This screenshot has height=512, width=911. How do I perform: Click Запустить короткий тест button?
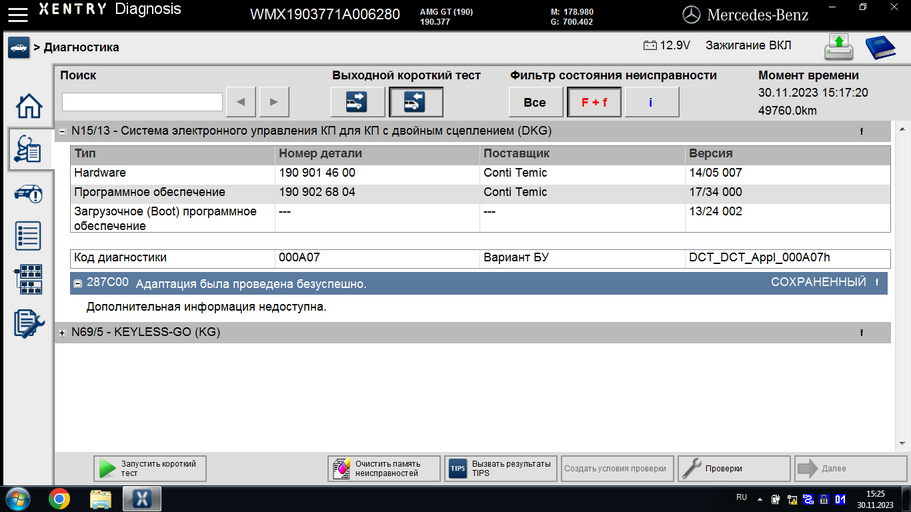pos(150,468)
